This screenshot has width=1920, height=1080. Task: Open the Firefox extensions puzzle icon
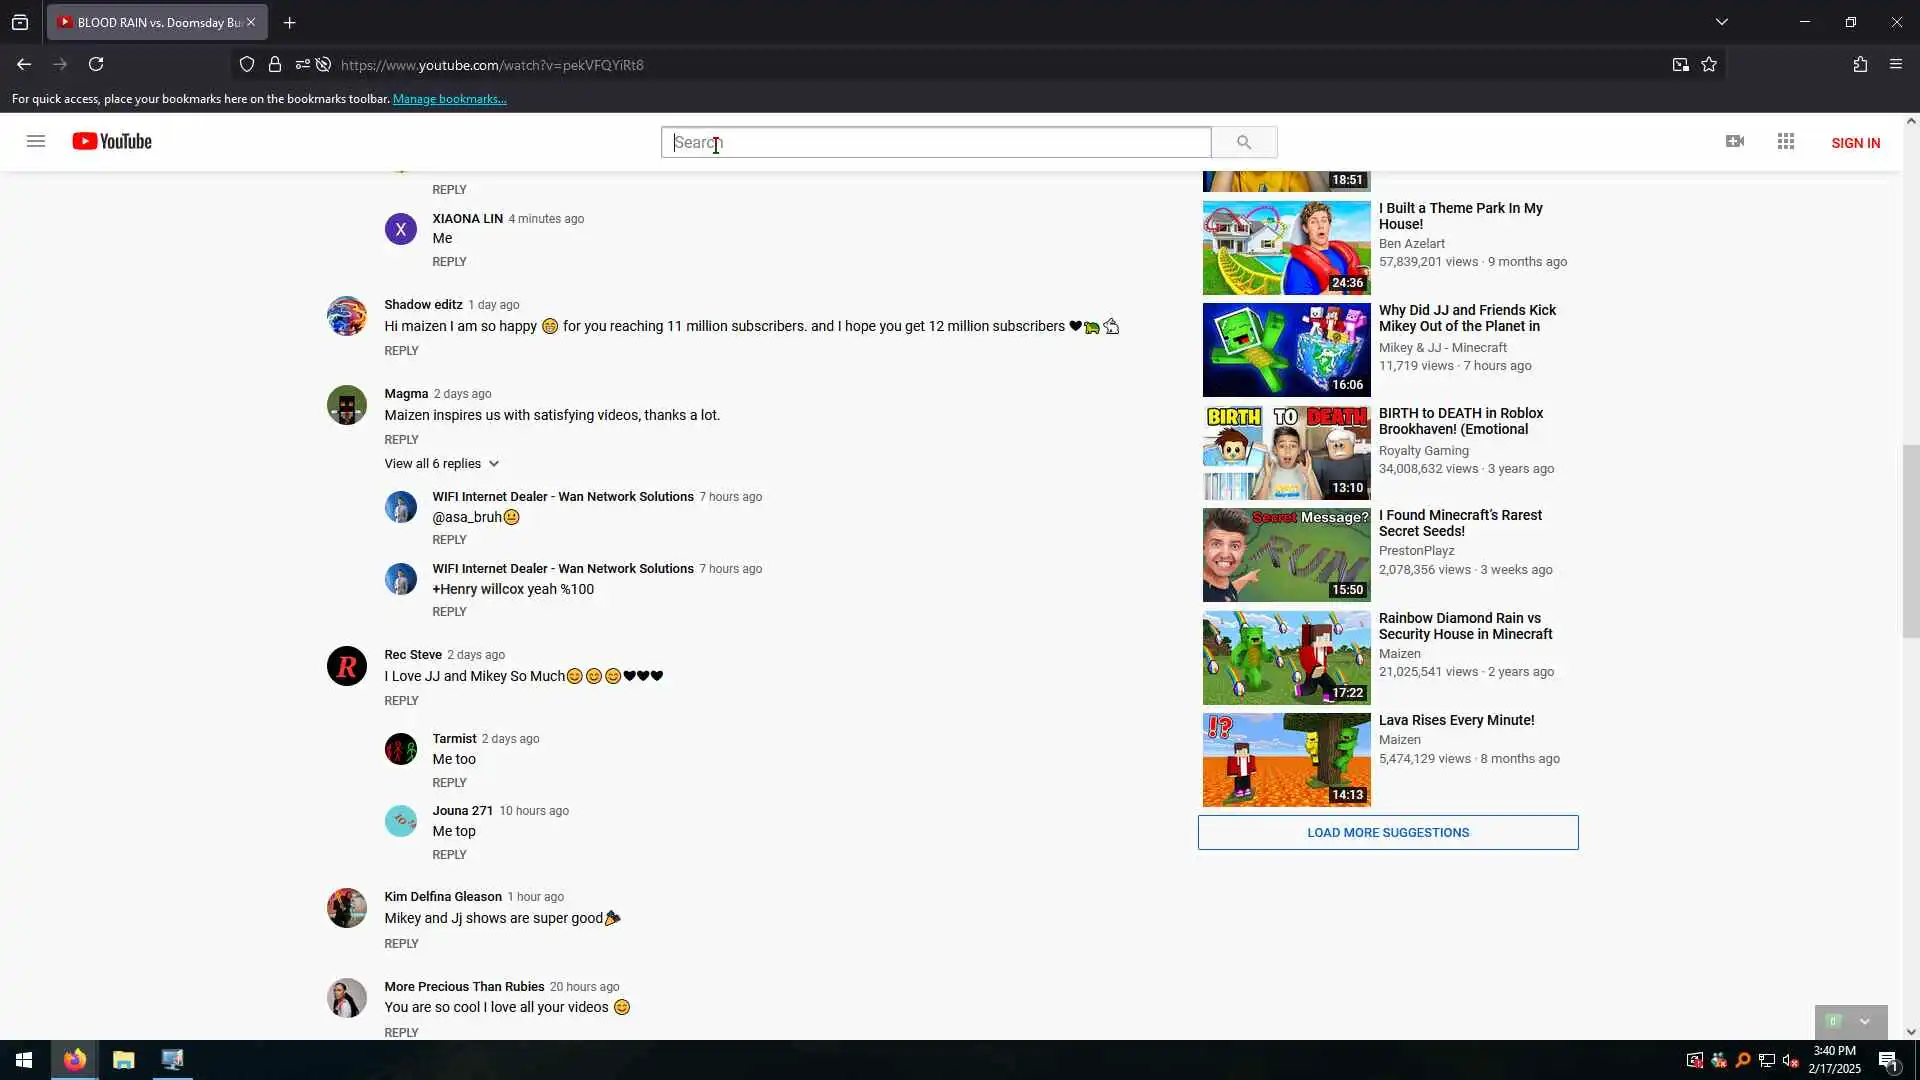tap(1860, 65)
